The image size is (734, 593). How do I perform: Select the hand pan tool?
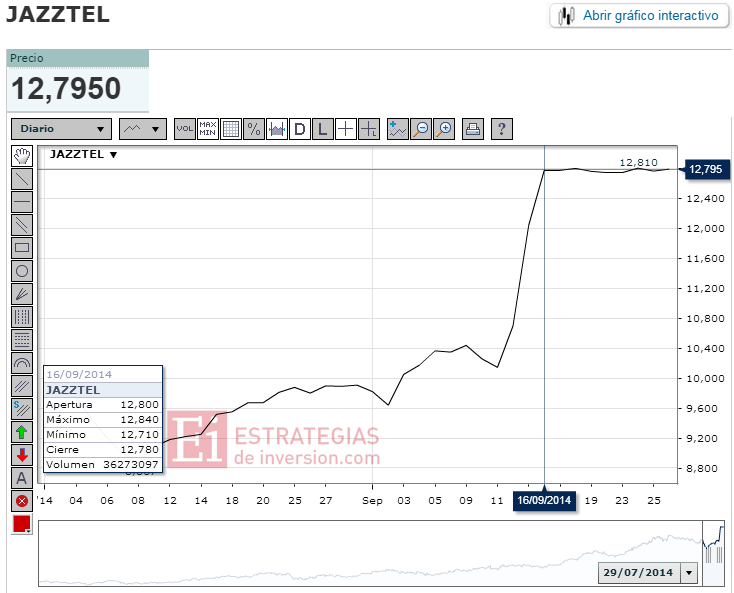tap(22, 156)
